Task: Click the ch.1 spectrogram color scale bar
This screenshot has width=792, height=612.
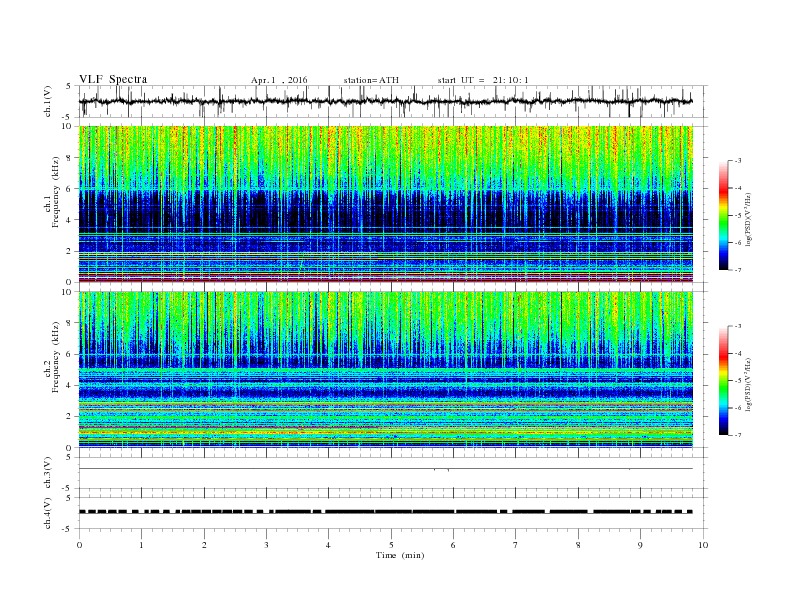Action: (x=724, y=215)
